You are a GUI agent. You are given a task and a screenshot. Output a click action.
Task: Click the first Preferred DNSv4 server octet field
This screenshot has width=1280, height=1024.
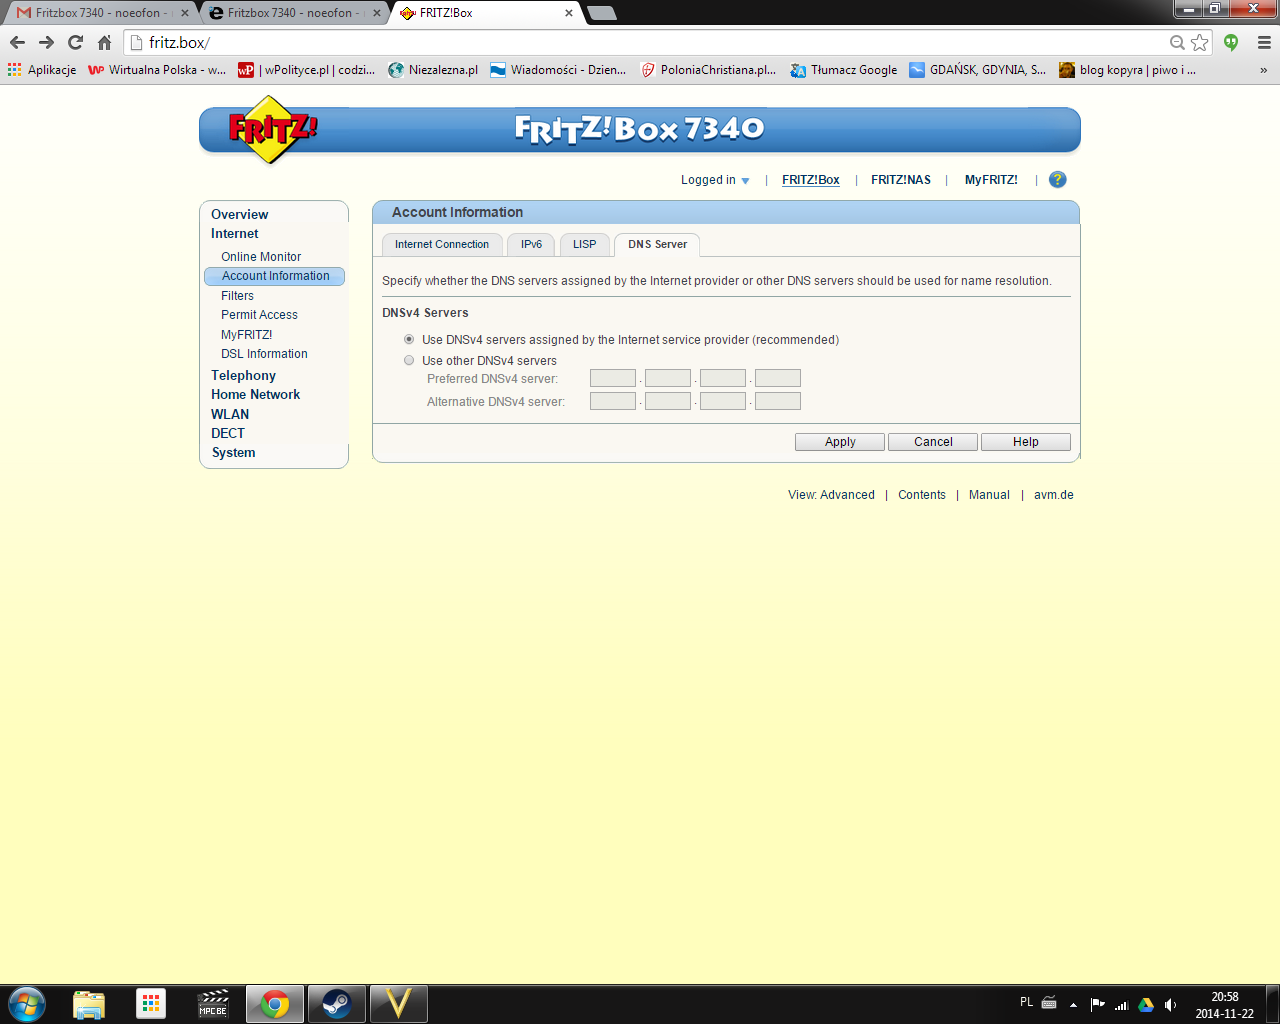[613, 378]
